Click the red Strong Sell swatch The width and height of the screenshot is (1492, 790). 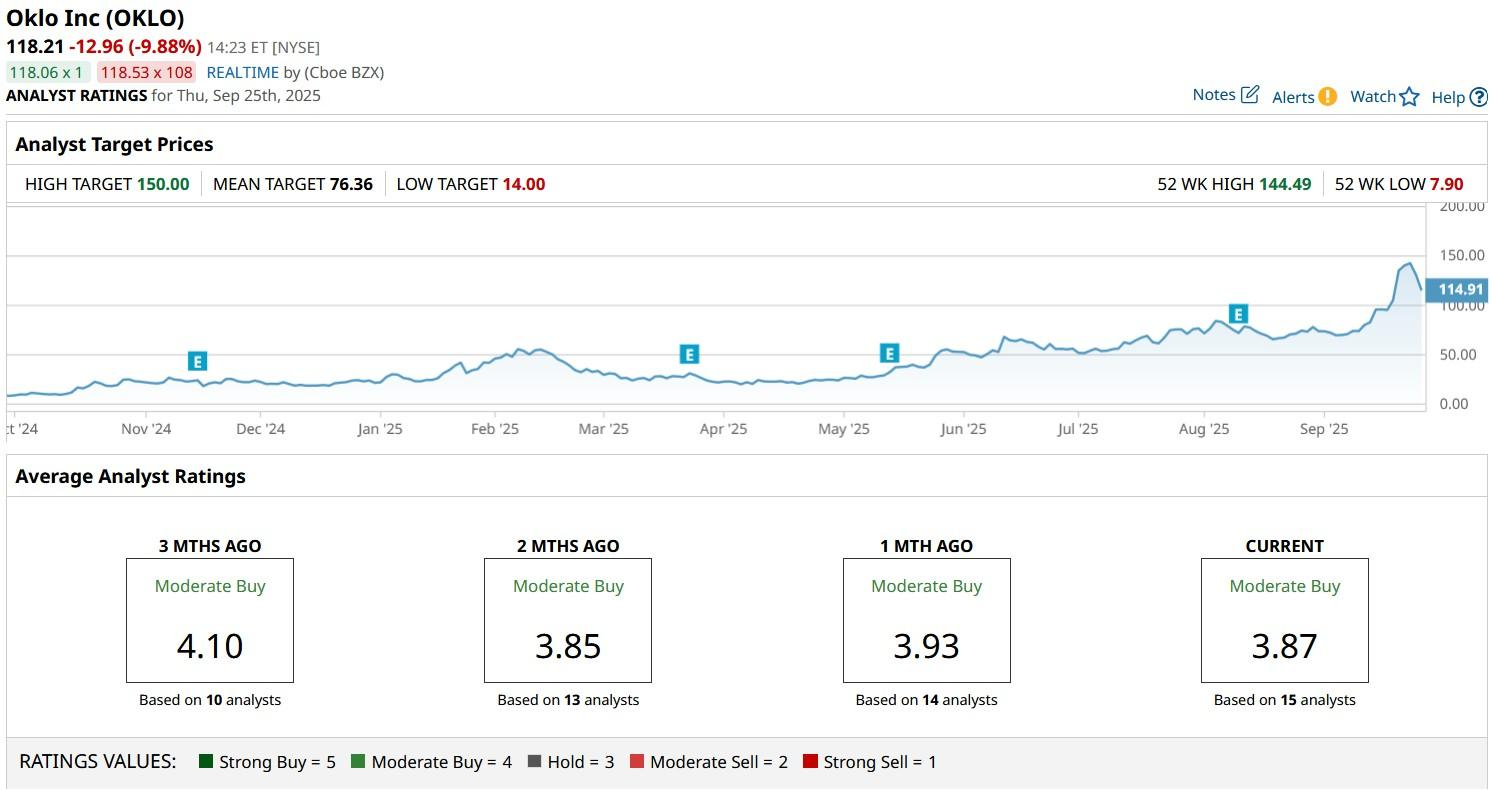810,762
